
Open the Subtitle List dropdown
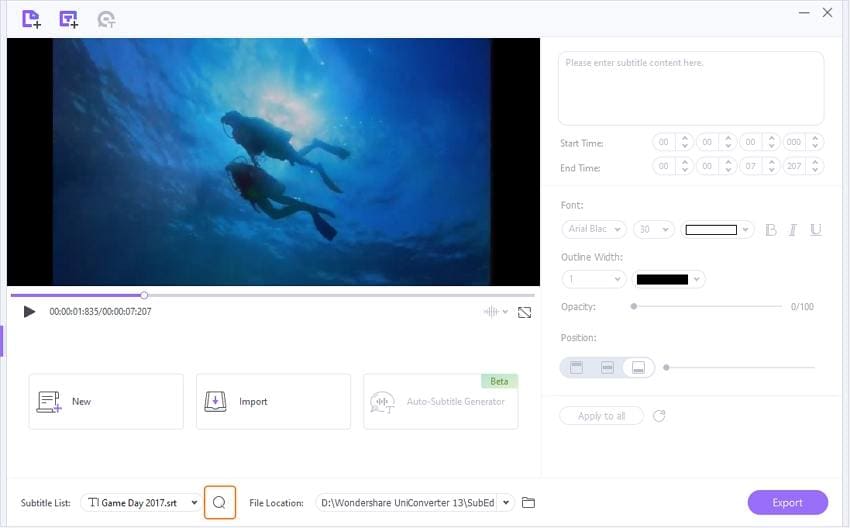click(x=140, y=503)
